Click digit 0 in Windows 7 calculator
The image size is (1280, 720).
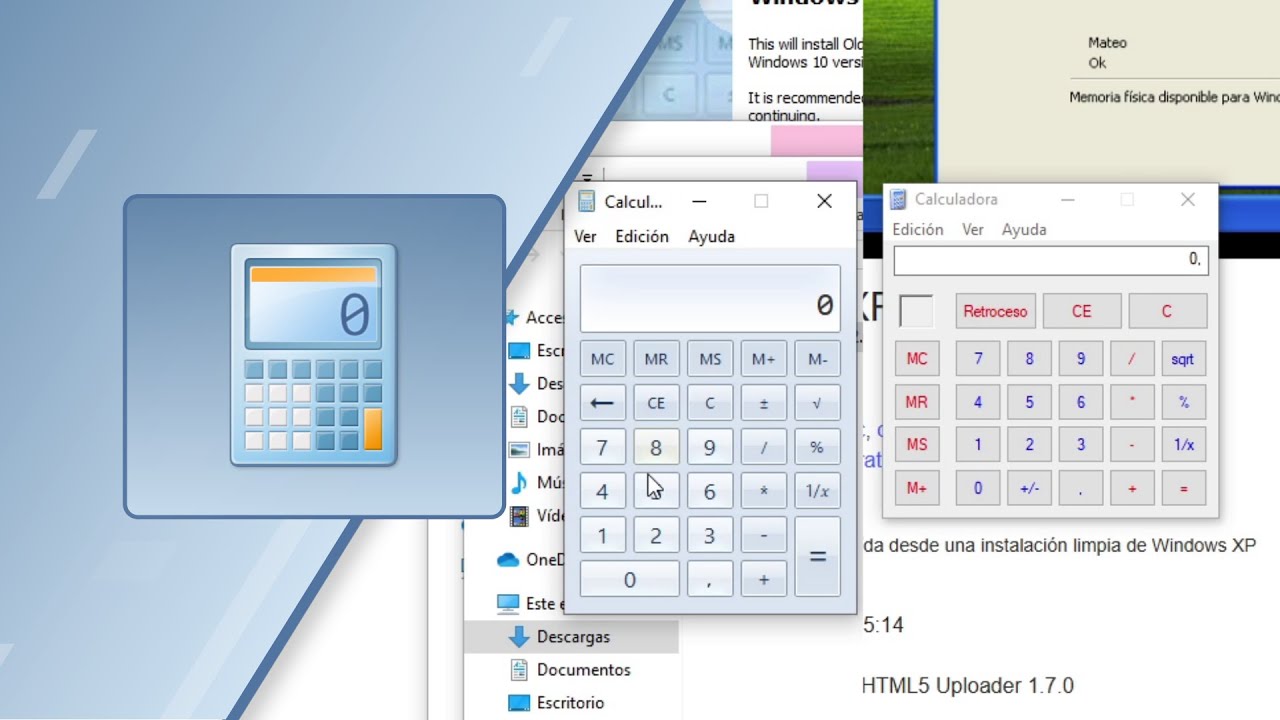click(629, 579)
